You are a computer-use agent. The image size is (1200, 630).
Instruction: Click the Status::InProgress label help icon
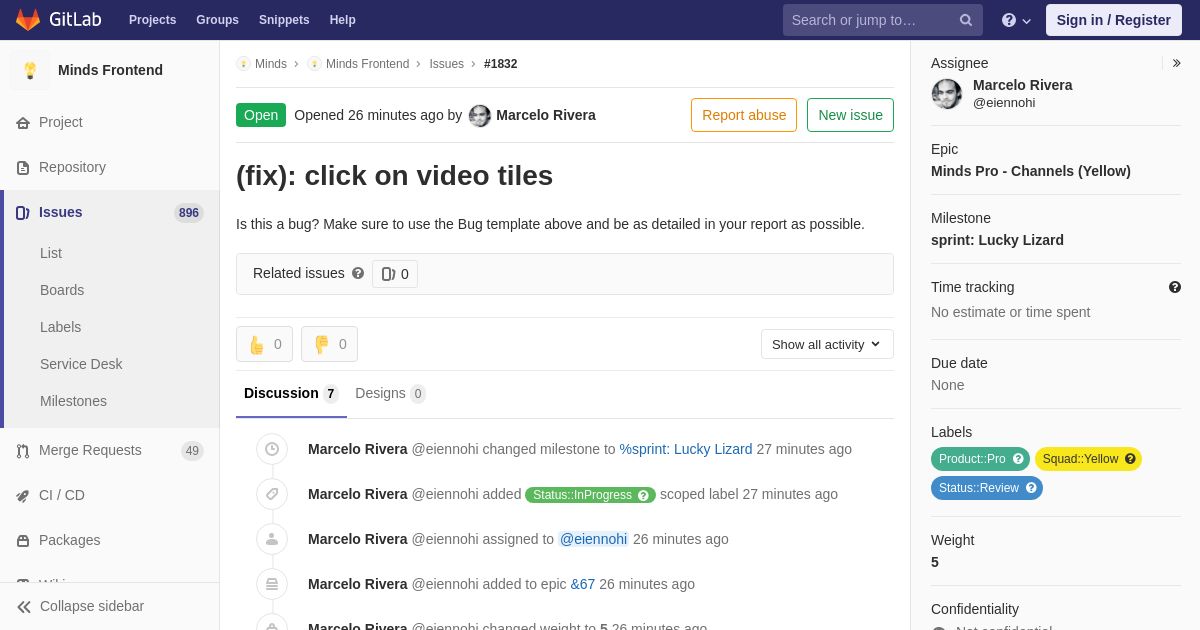pyautogui.click(x=644, y=495)
